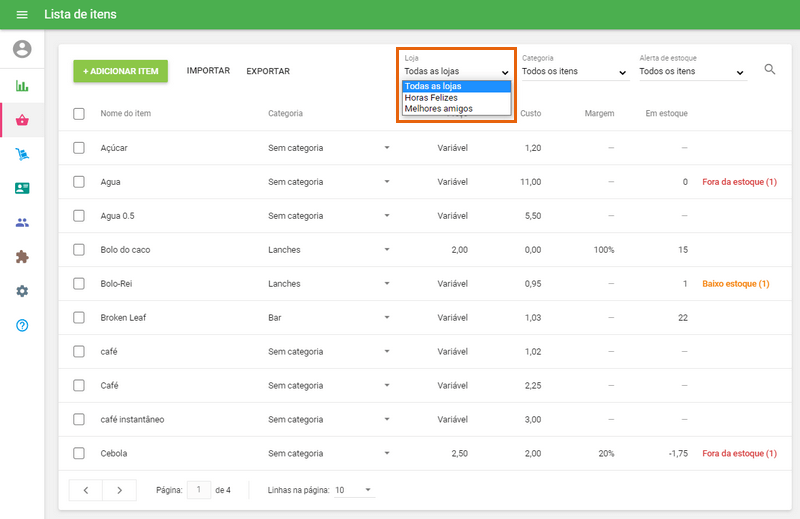Open settings gear icon in sidebar
Image resolution: width=800 pixels, height=519 pixels.
22,291
